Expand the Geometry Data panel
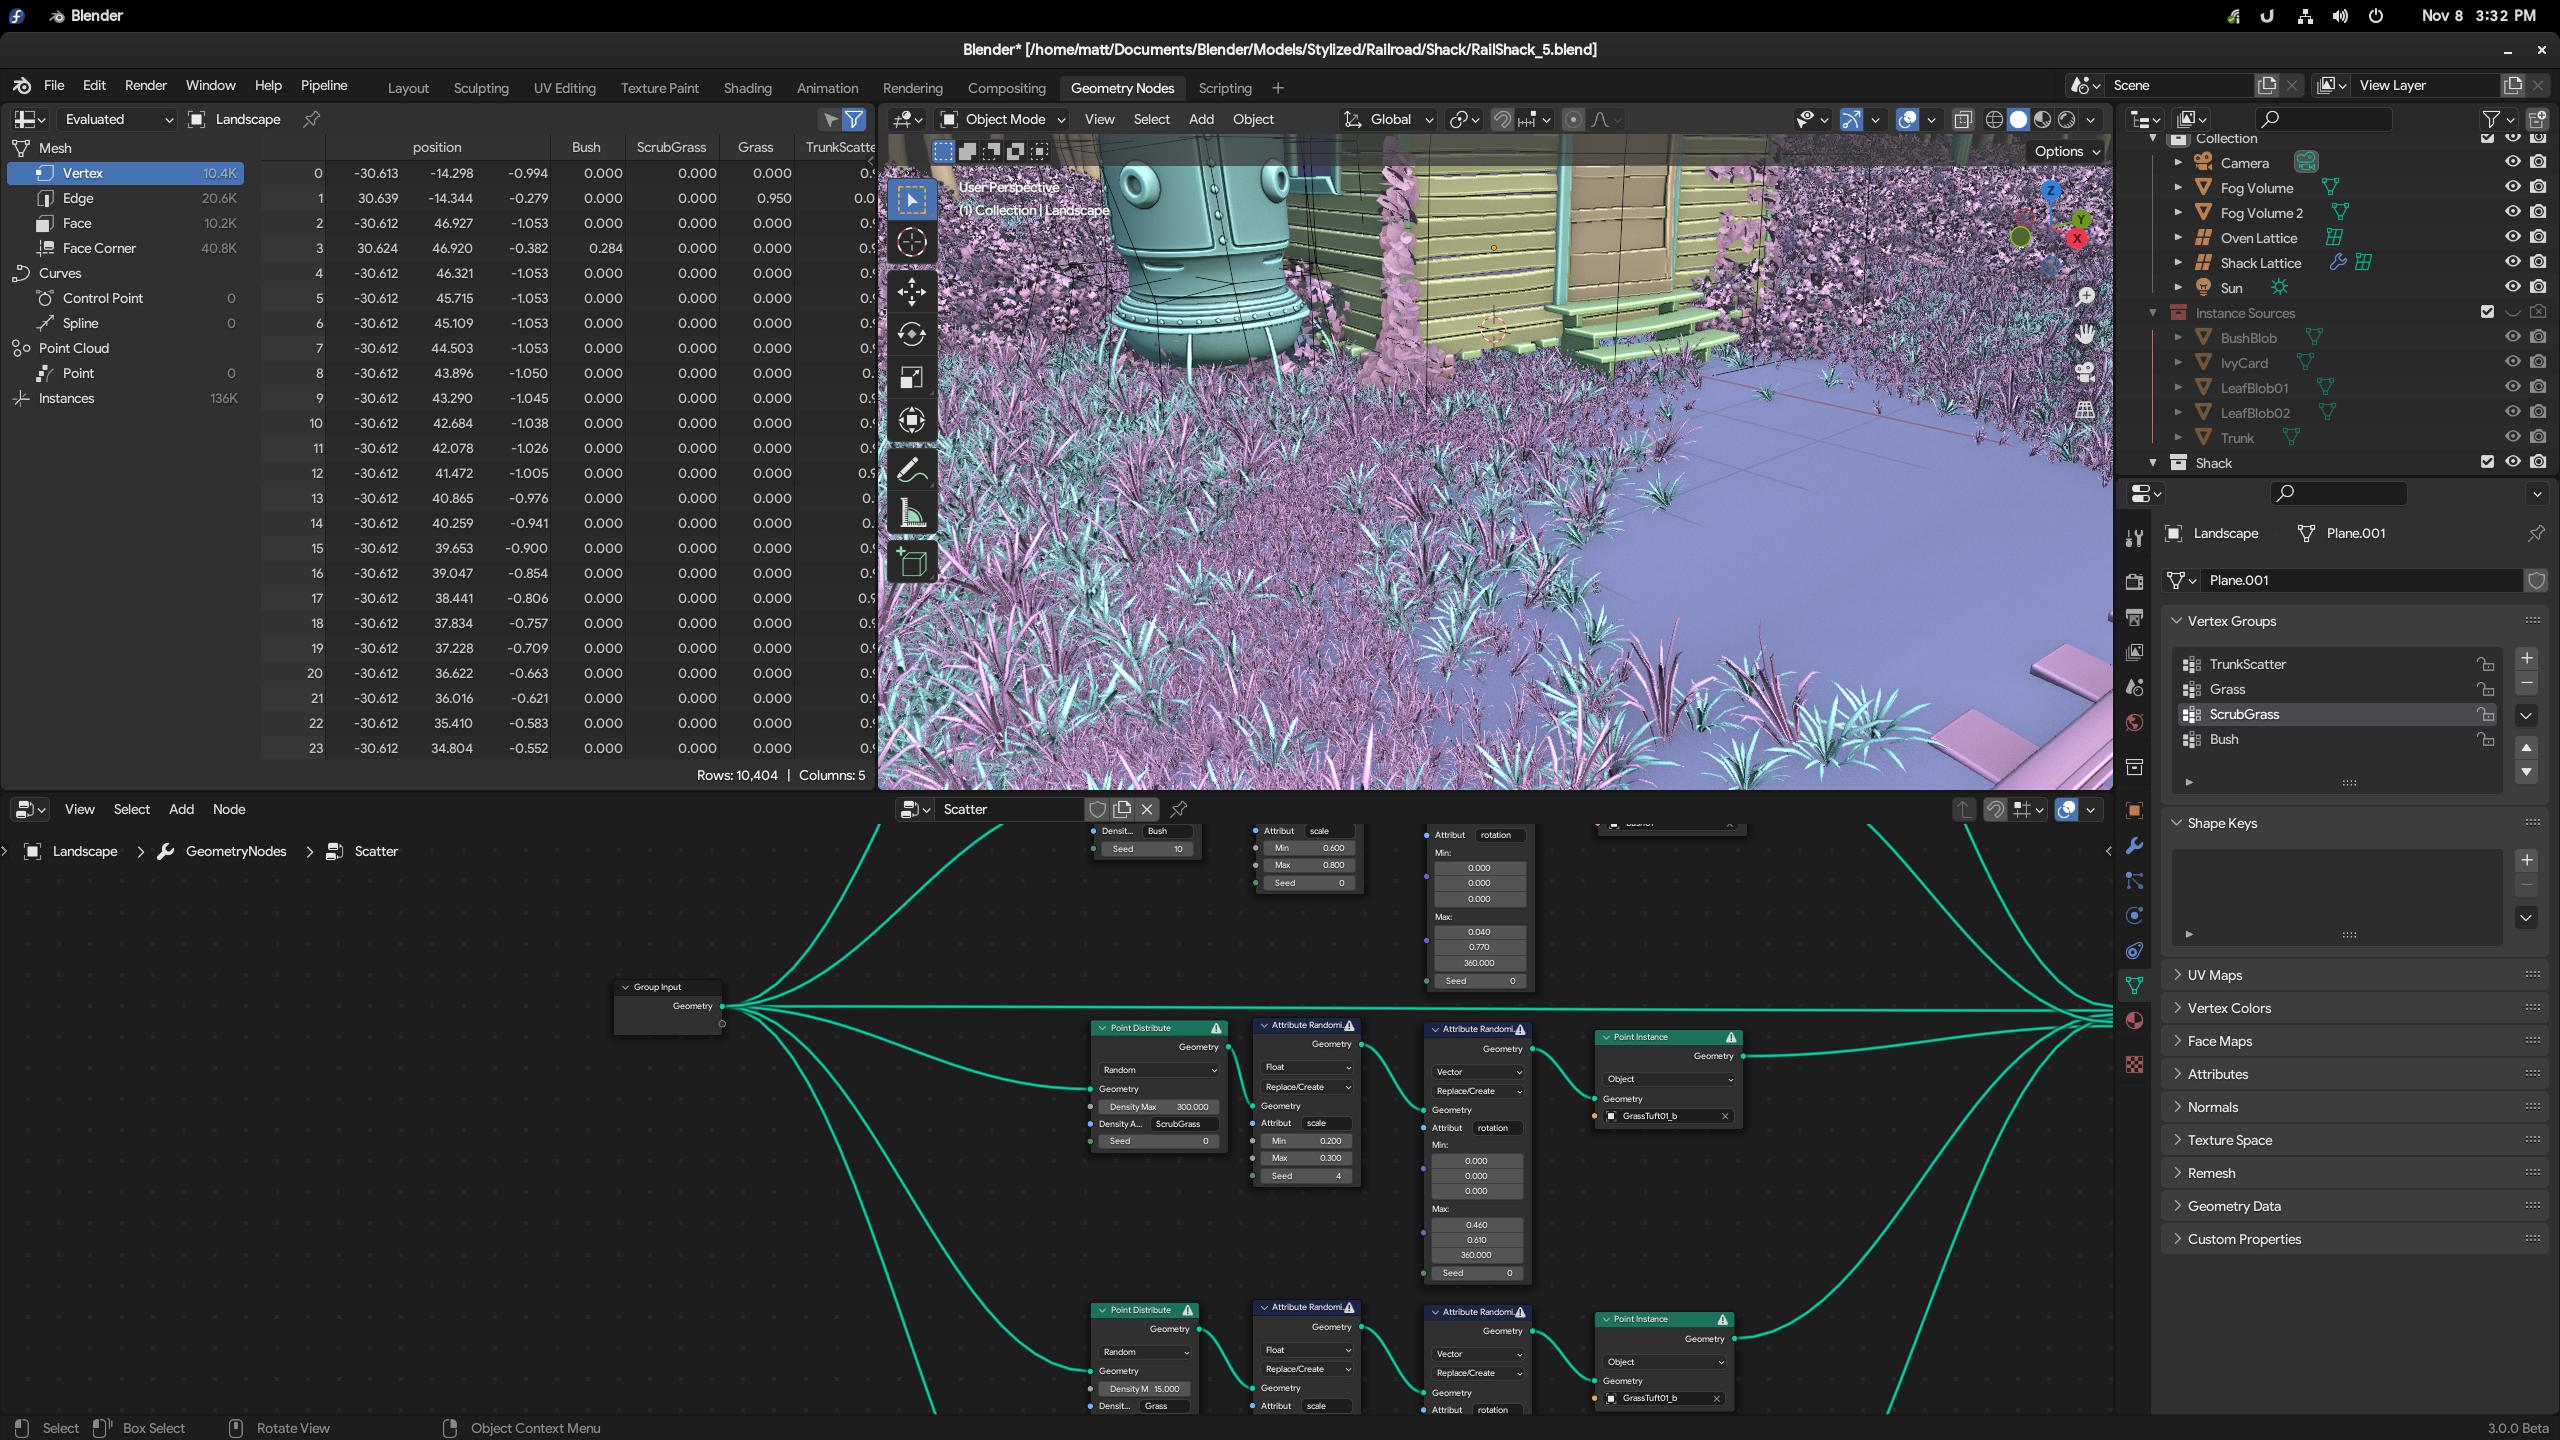The image size is (2560, 1440). (x=2232, y=1206)
